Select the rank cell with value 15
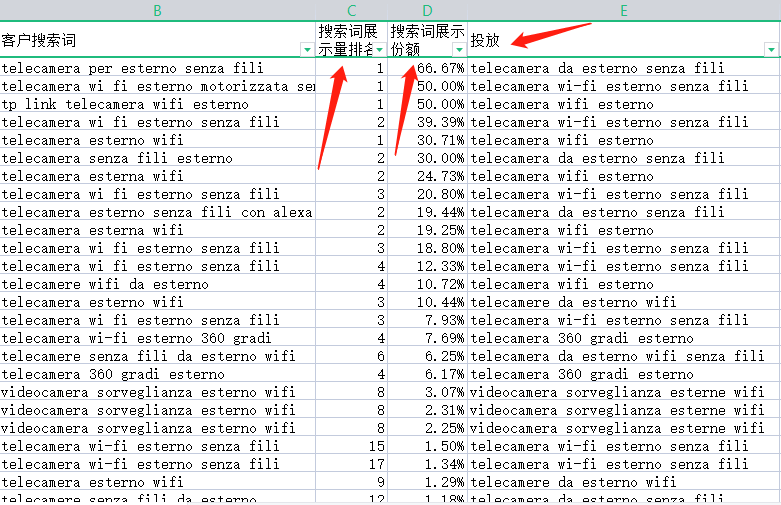 click(351, 446)
